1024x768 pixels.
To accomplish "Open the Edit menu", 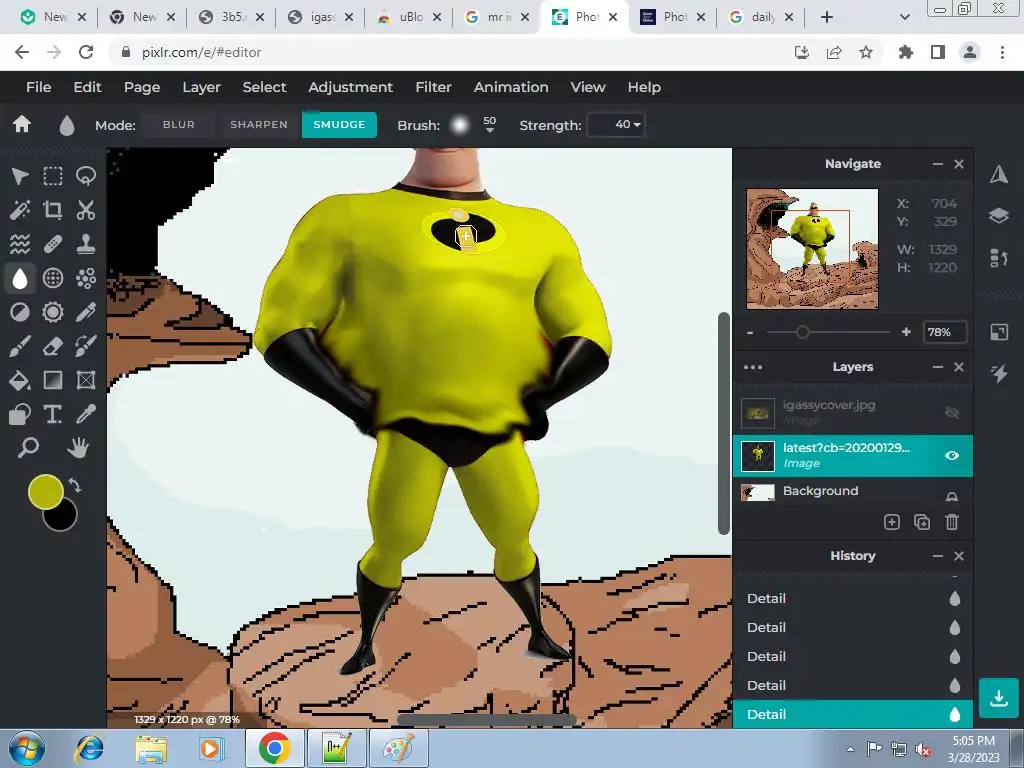I will tap(88, 87).
